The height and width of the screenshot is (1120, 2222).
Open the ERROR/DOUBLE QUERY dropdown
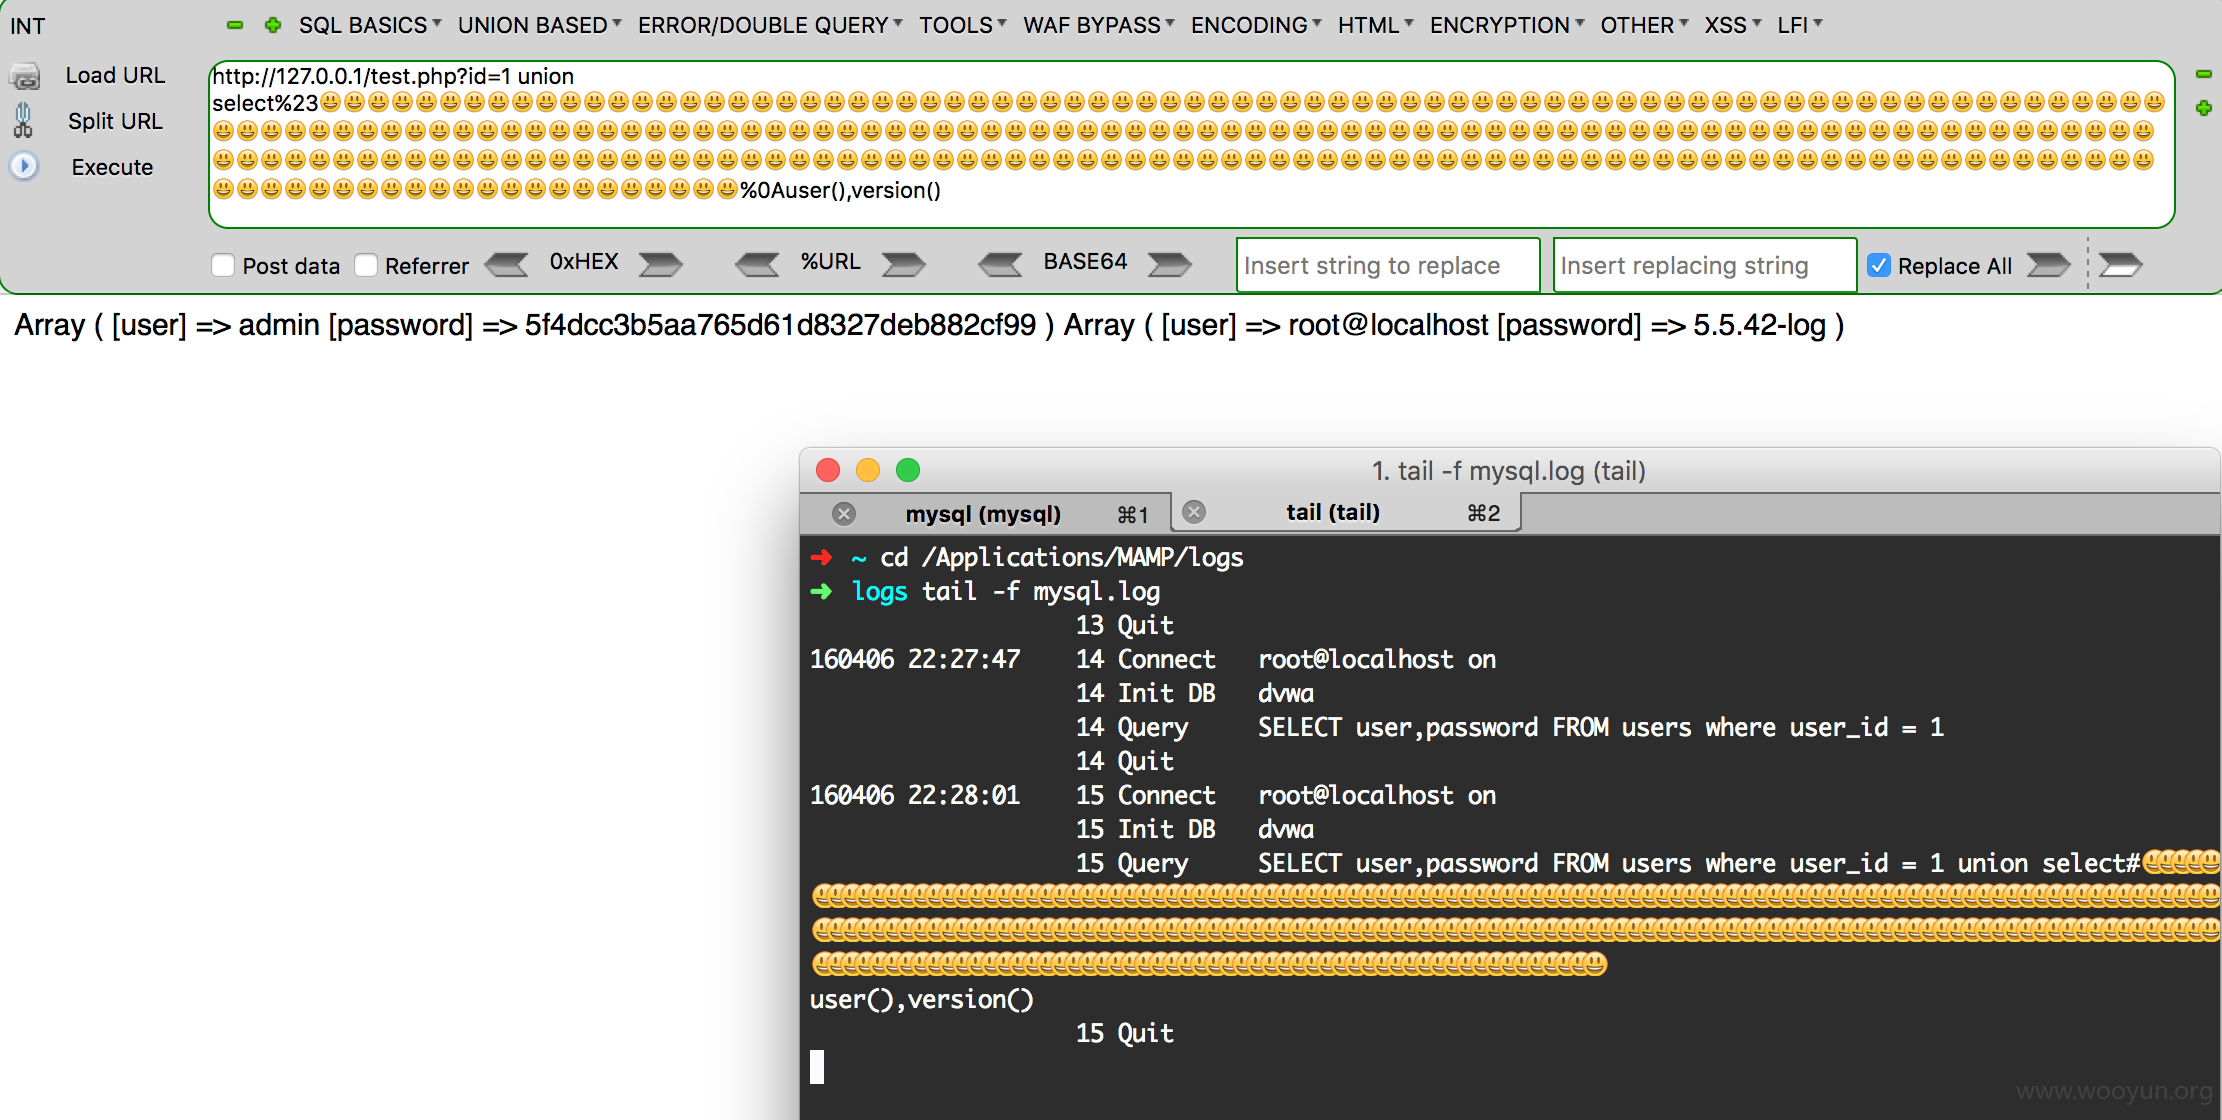[770, 25]
